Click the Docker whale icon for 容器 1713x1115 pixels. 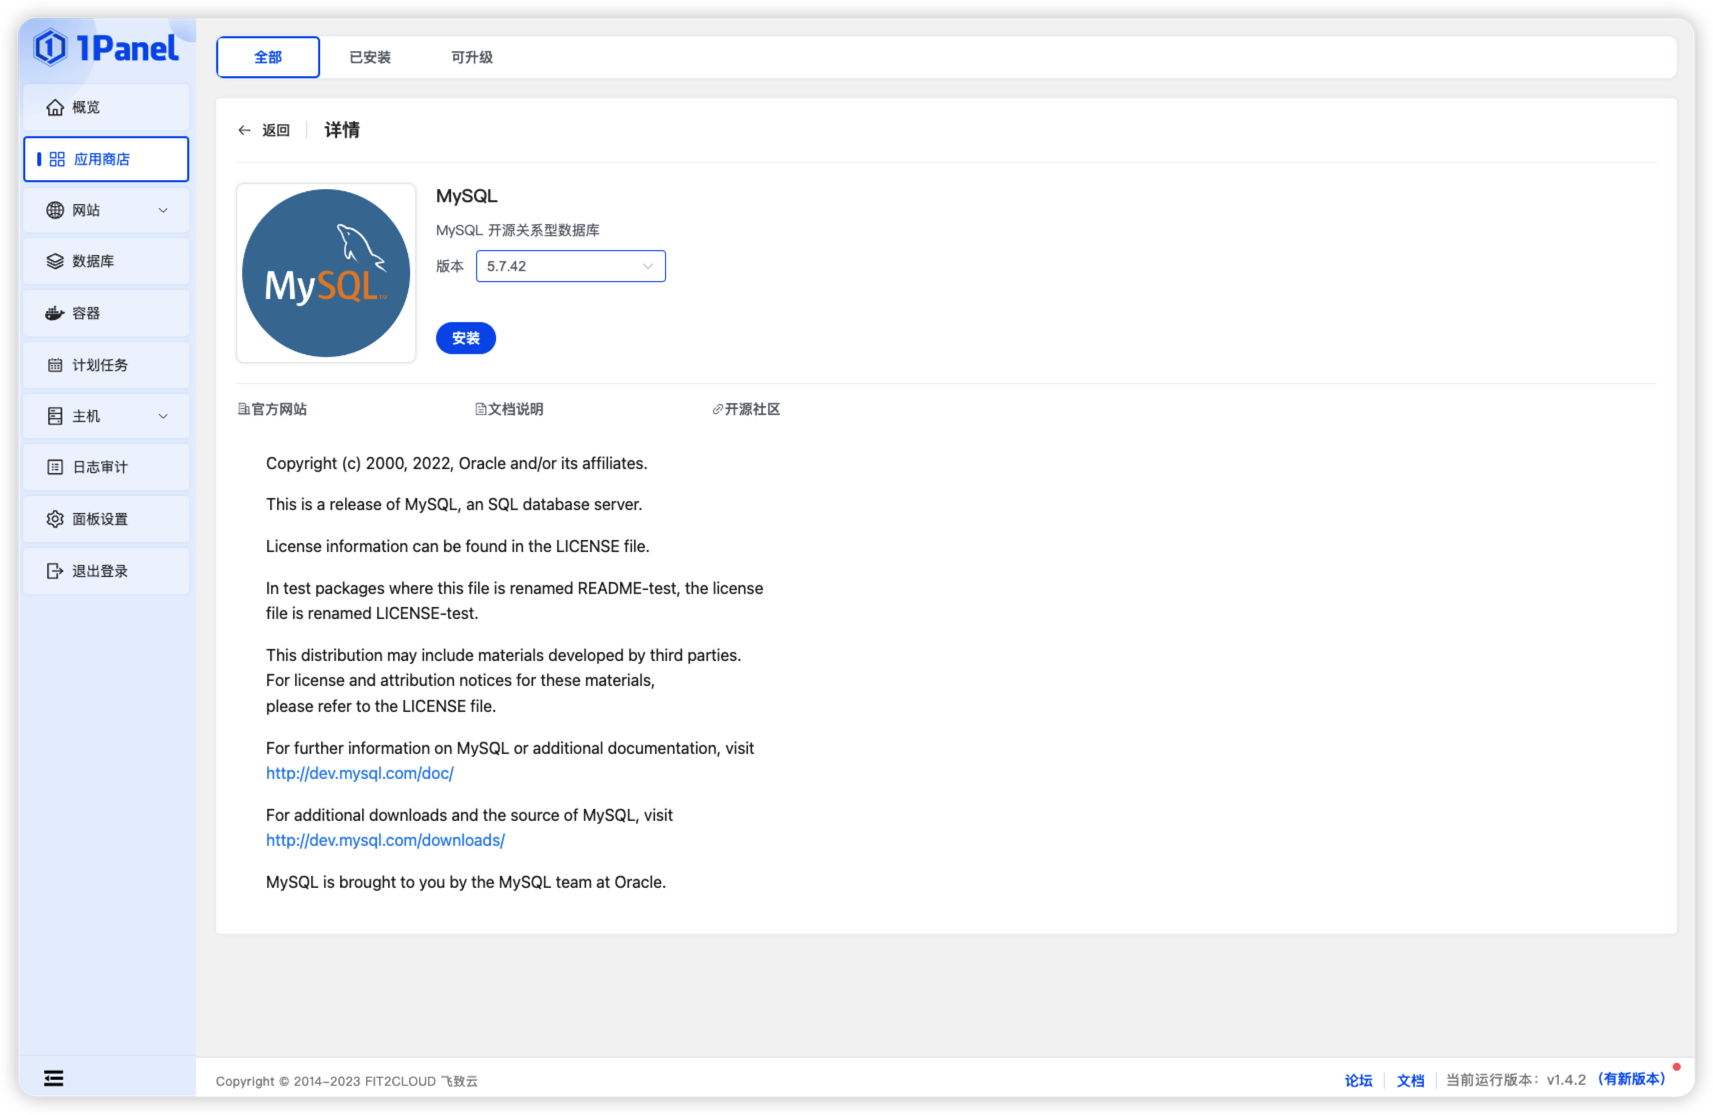coord(55,313)
